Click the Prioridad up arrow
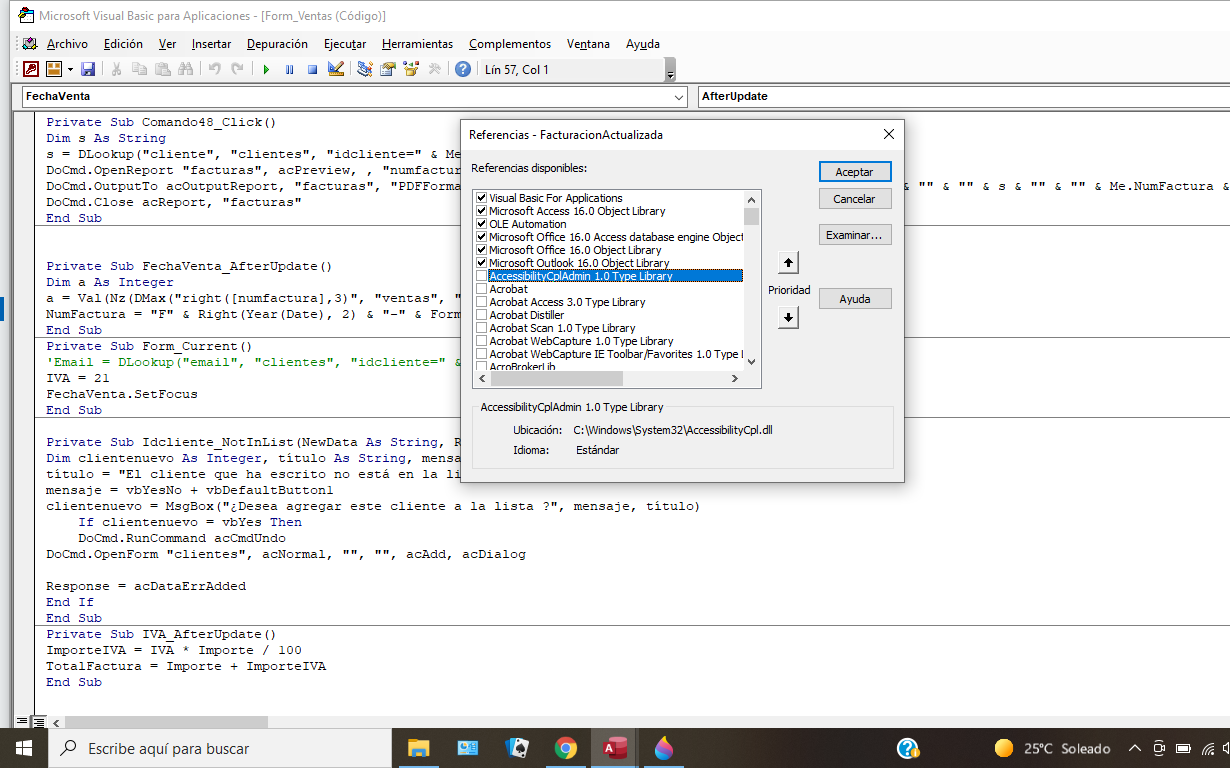1230x768 pixels. [788, 261]
